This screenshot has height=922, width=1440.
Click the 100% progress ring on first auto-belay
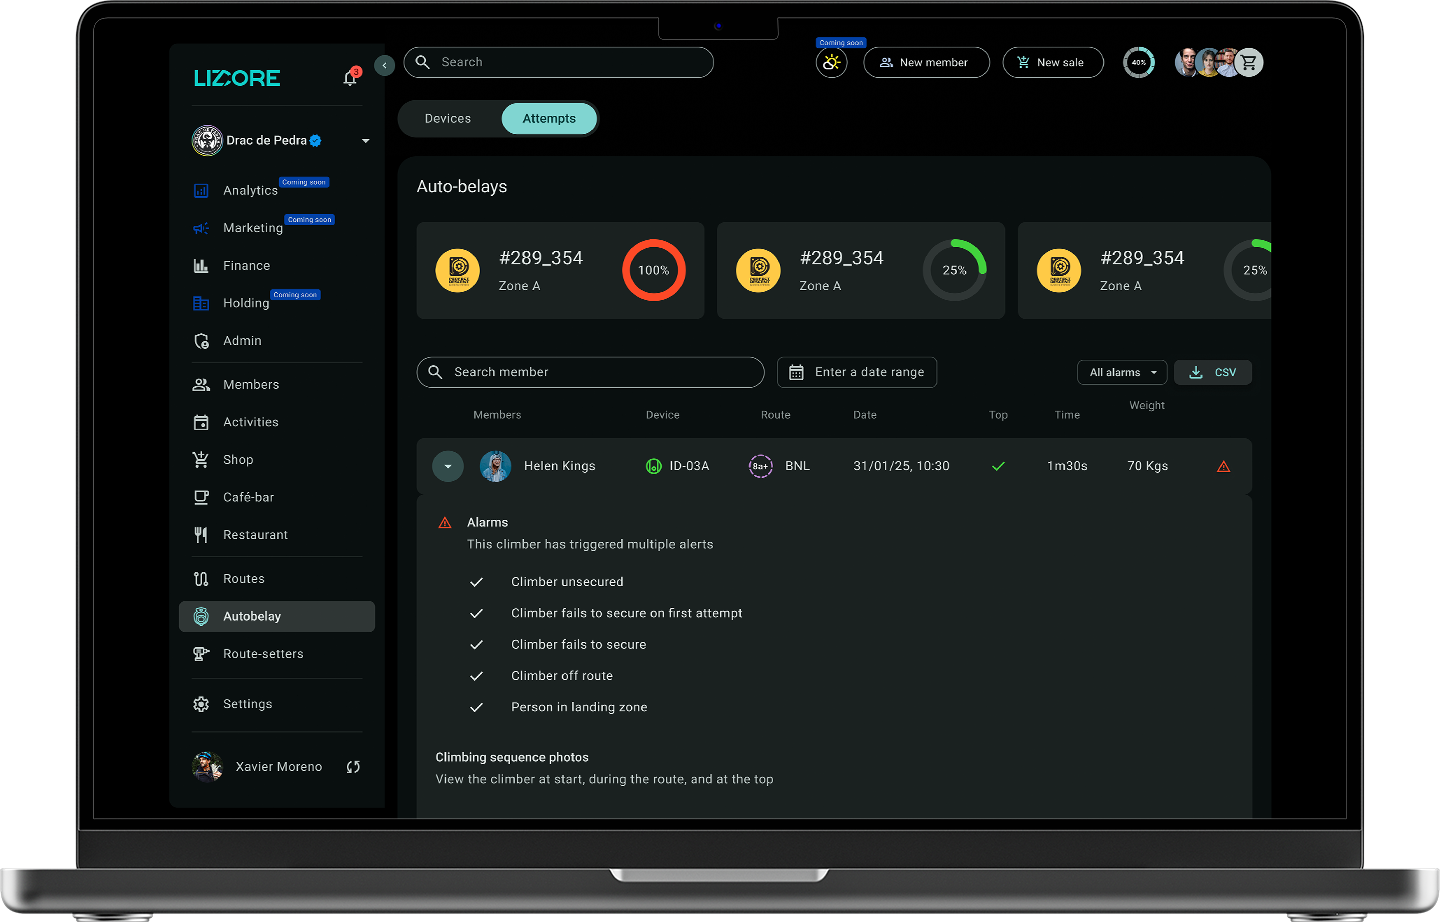[653, 270]
